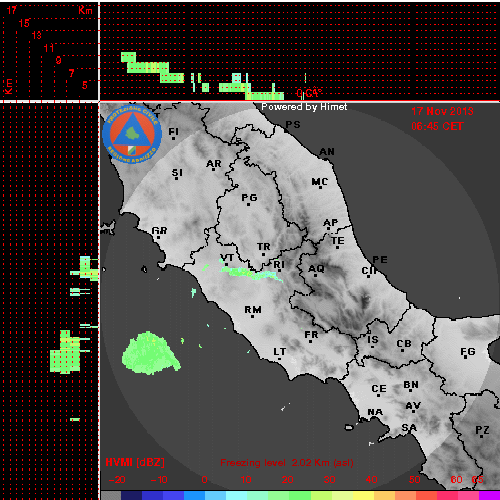Click the 'AR' city label

coord(214,164)
